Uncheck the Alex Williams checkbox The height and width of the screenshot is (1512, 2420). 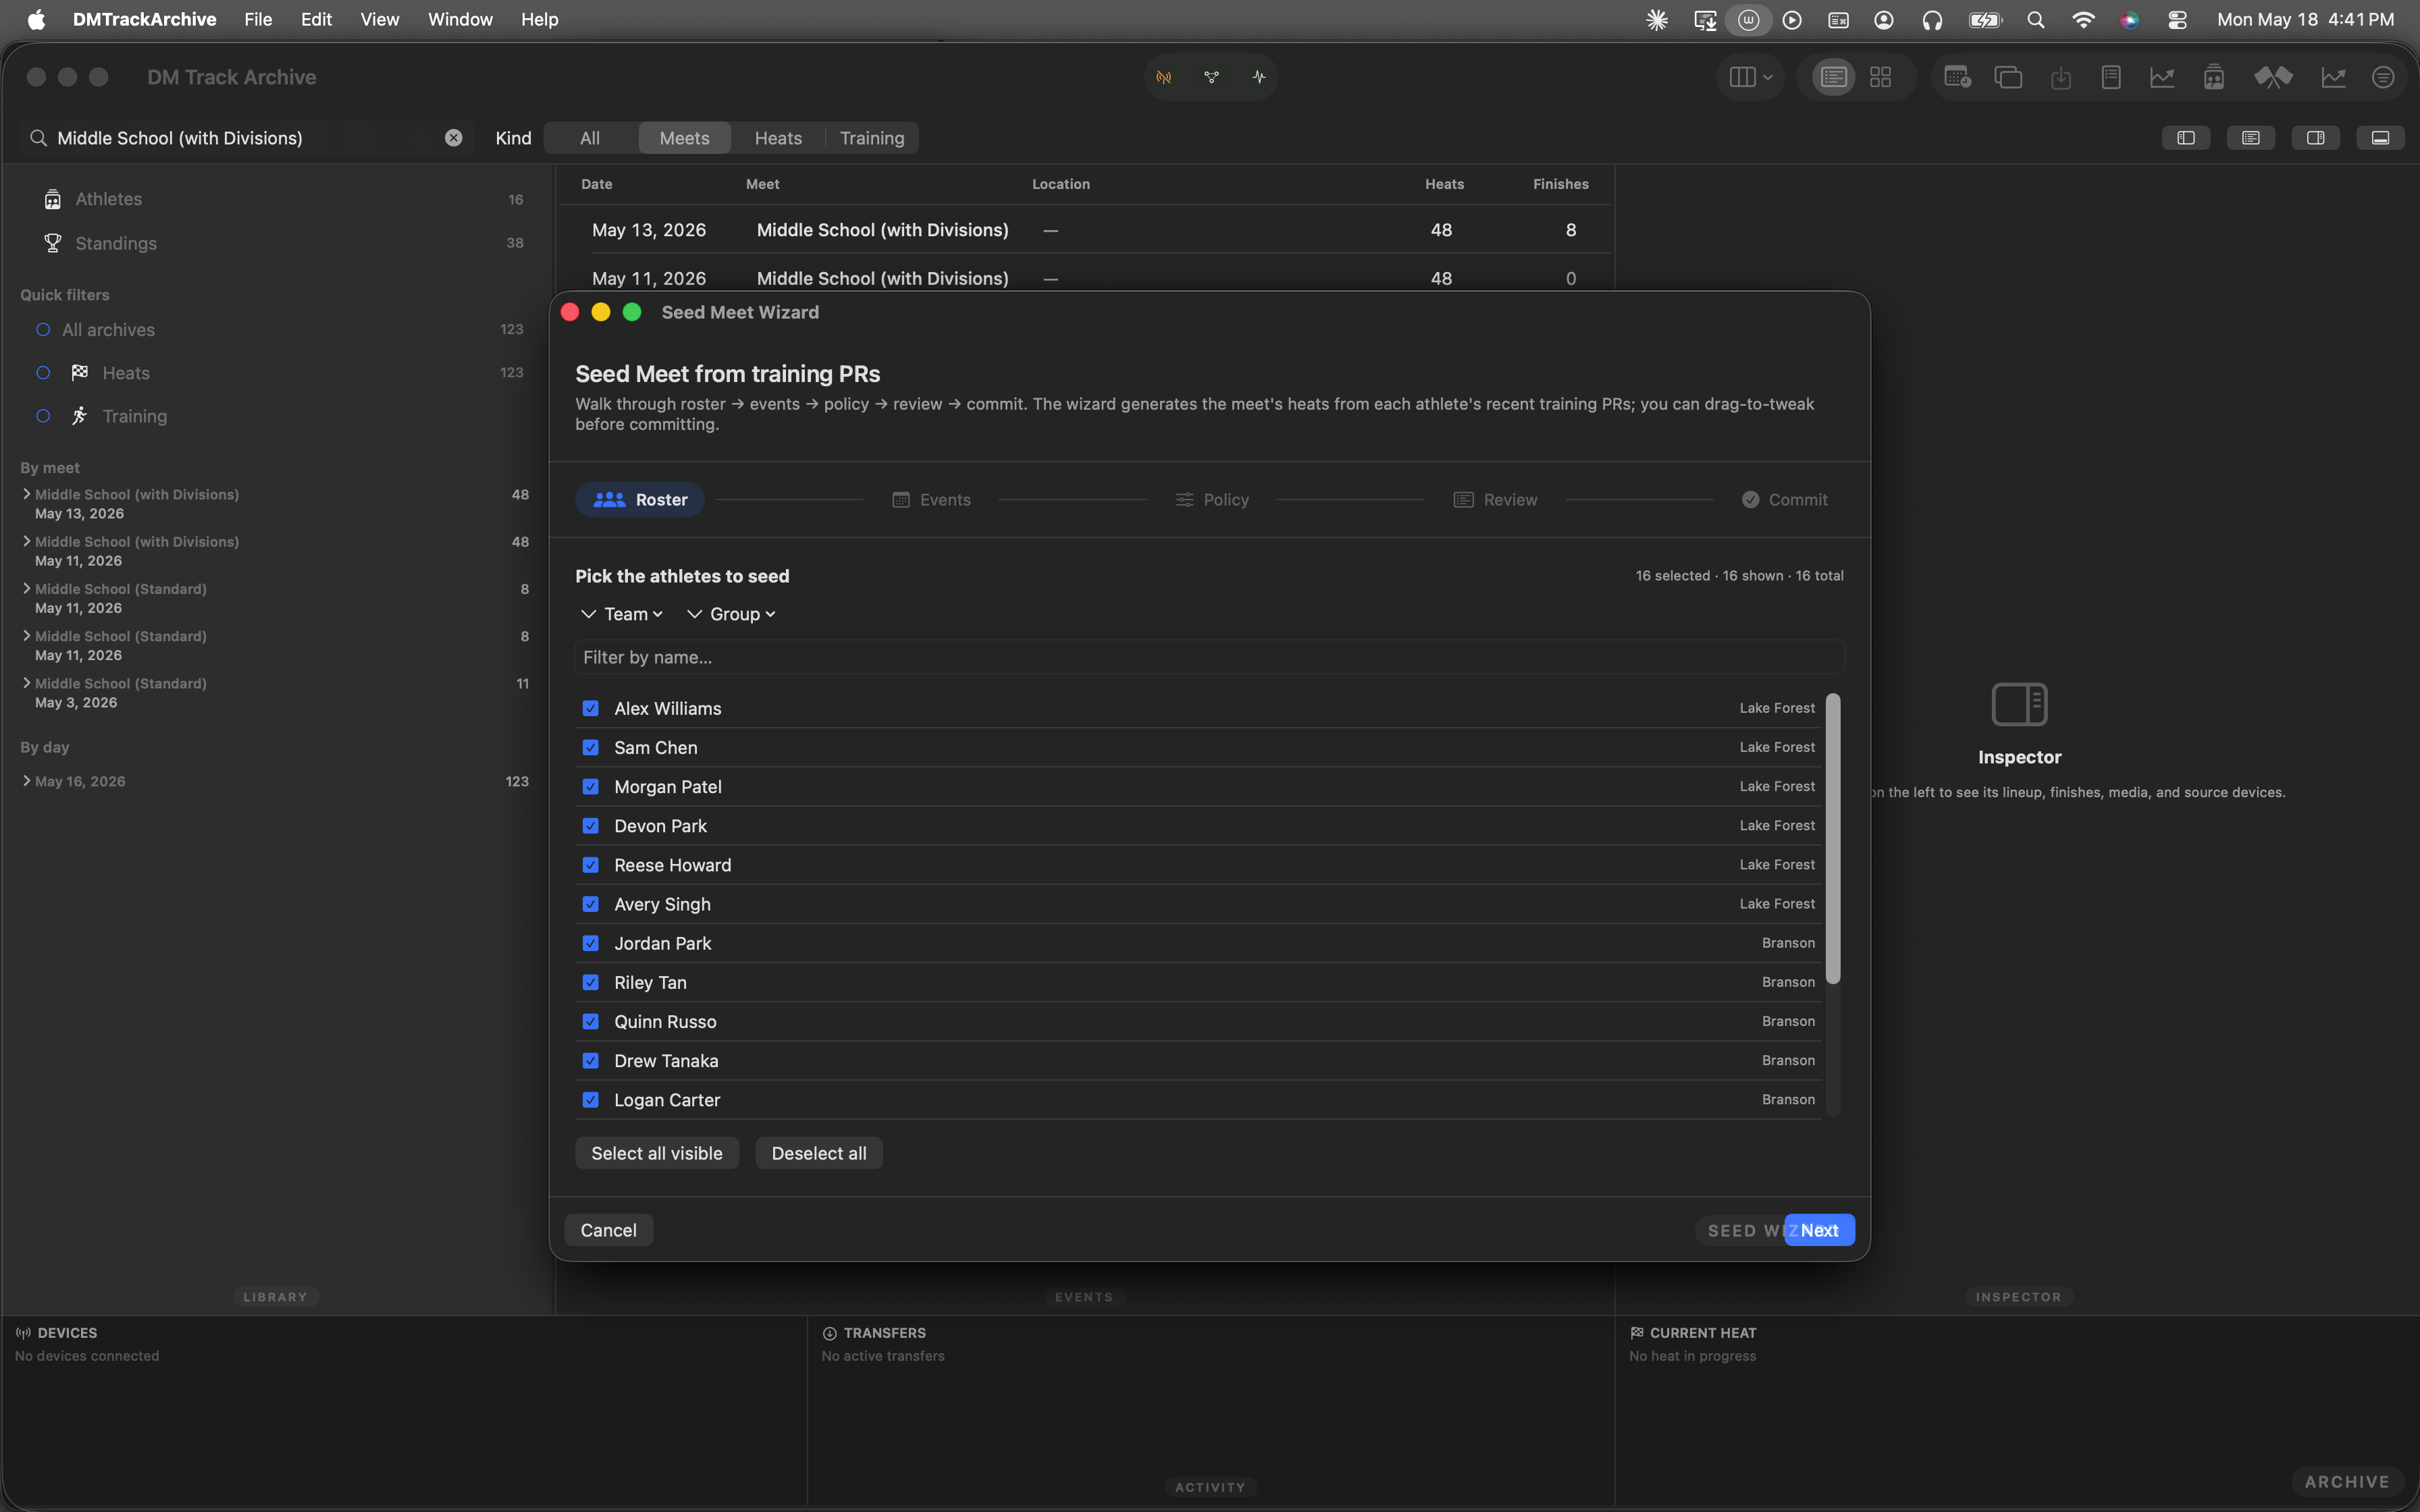point(591,708)
